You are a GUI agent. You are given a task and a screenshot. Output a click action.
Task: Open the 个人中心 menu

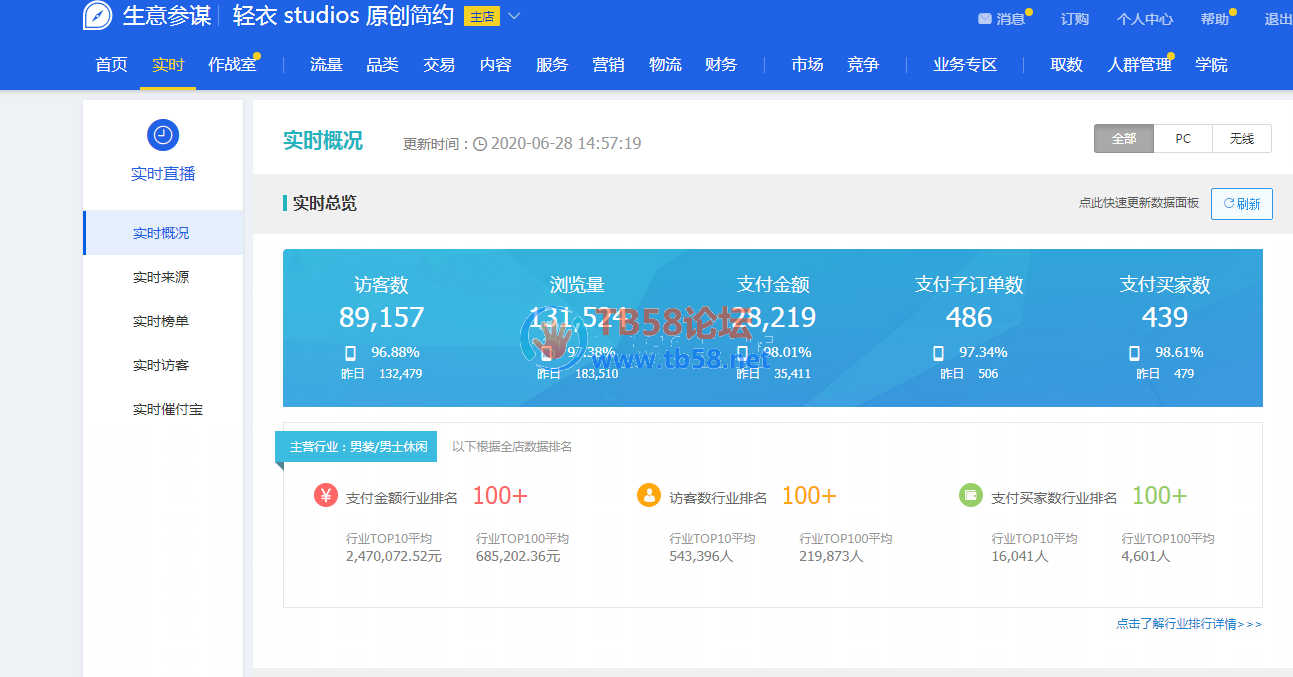pyautogui.click(x=1145, y=19)
